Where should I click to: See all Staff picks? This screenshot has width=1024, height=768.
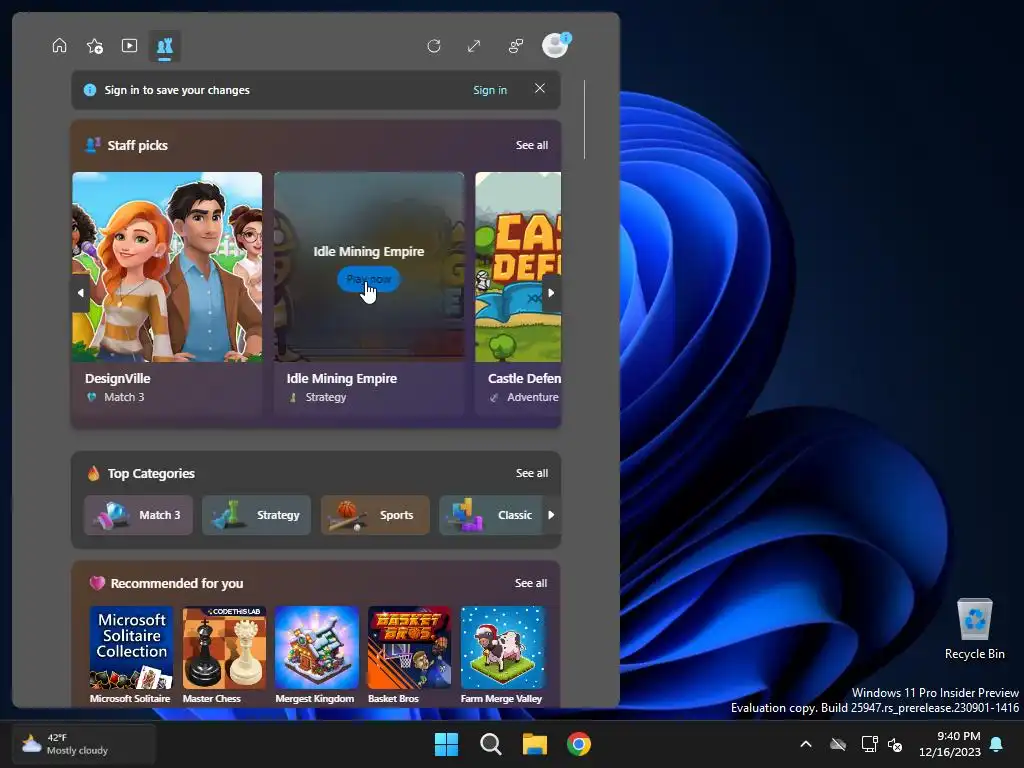(532, 145)
